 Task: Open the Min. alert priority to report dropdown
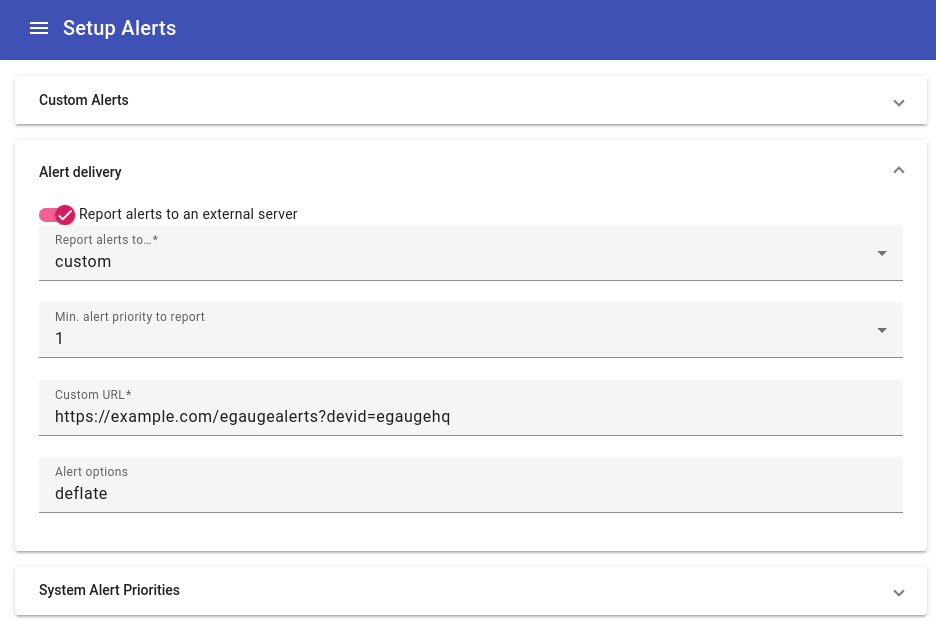click(x=470, y=330)
